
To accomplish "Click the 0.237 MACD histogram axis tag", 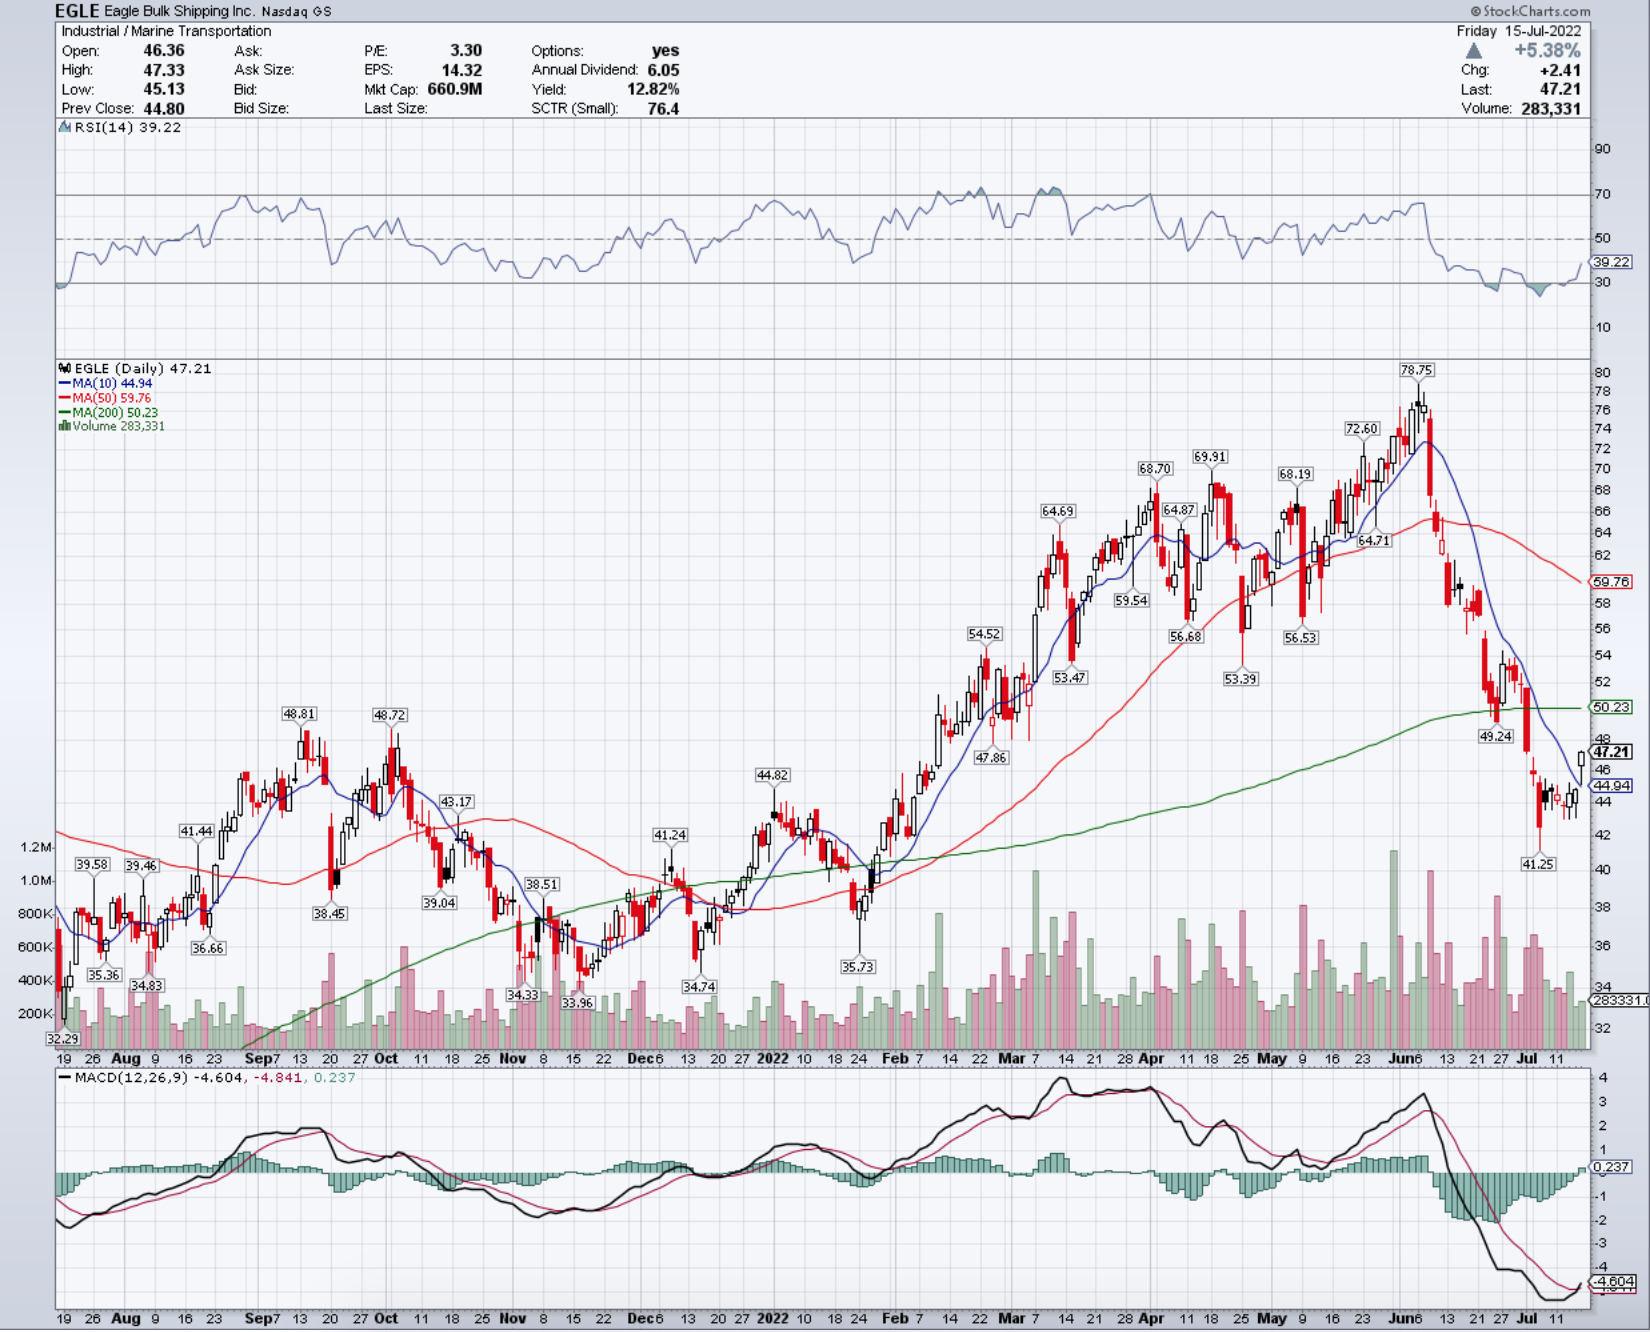I will pyautogui.click(x=1611, y=1167).
